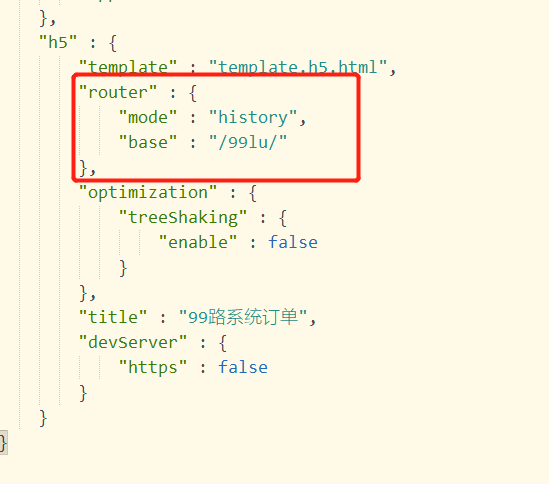Place cursor in "history" value
This screenshot has width=549, height=484.
(253, 118)
